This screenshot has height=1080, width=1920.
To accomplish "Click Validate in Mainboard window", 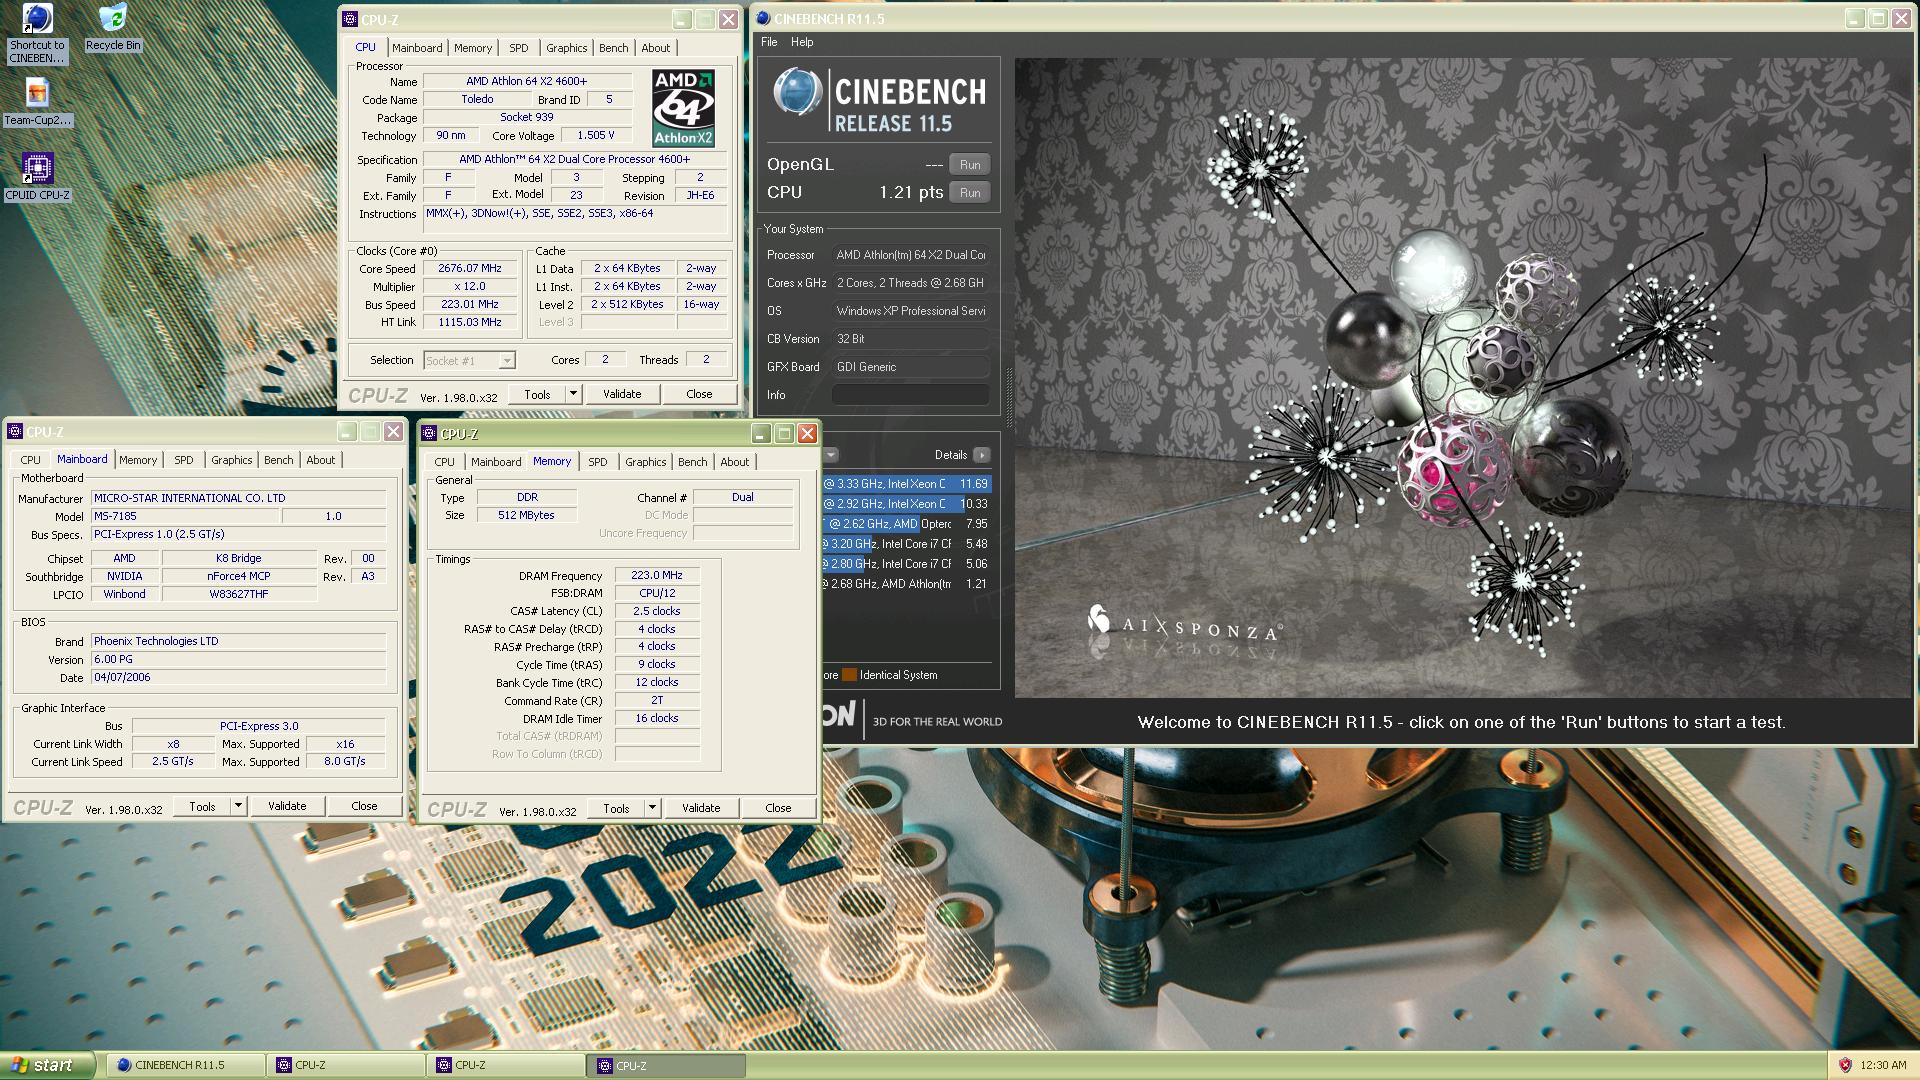I will click(287, 806).
